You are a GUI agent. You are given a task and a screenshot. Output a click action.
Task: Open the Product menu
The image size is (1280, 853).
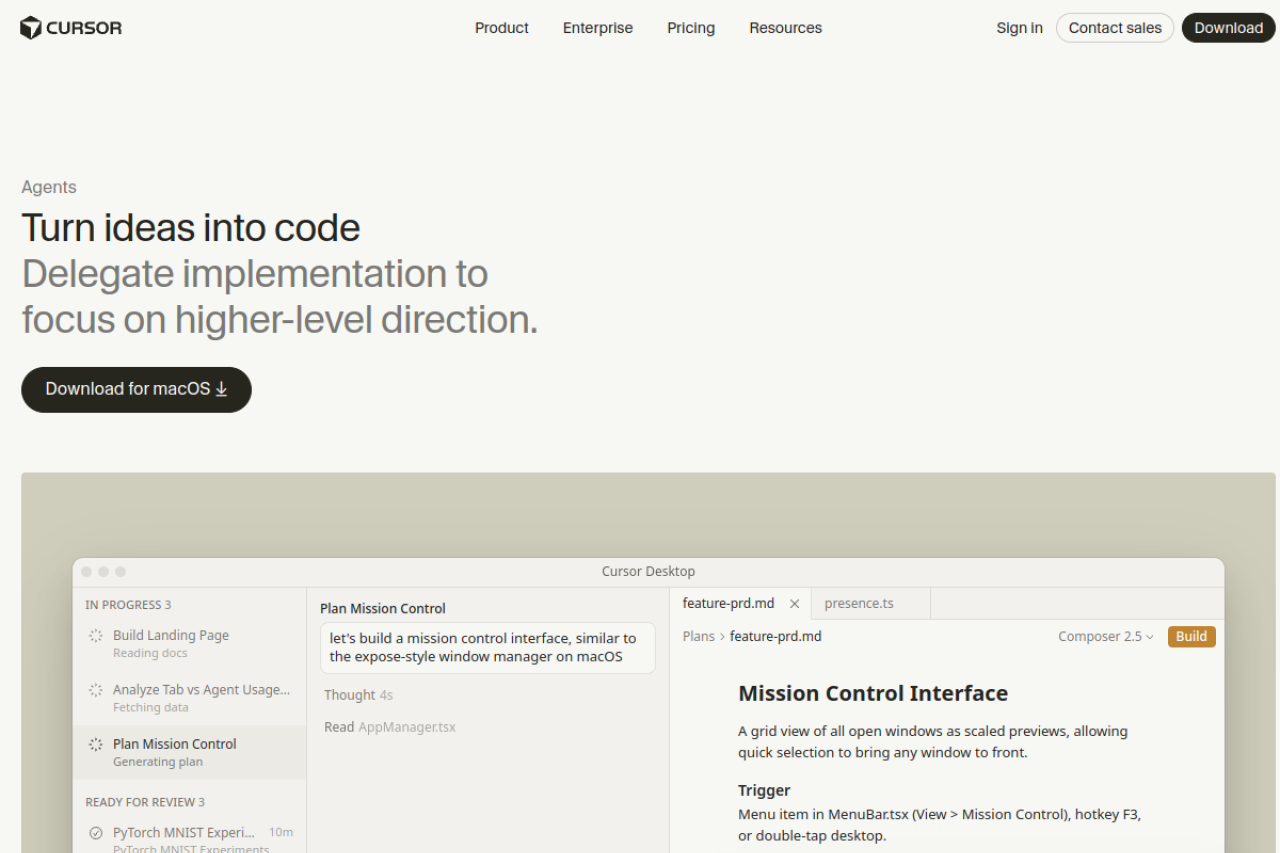pyautogui.click(x=502, y=28)
